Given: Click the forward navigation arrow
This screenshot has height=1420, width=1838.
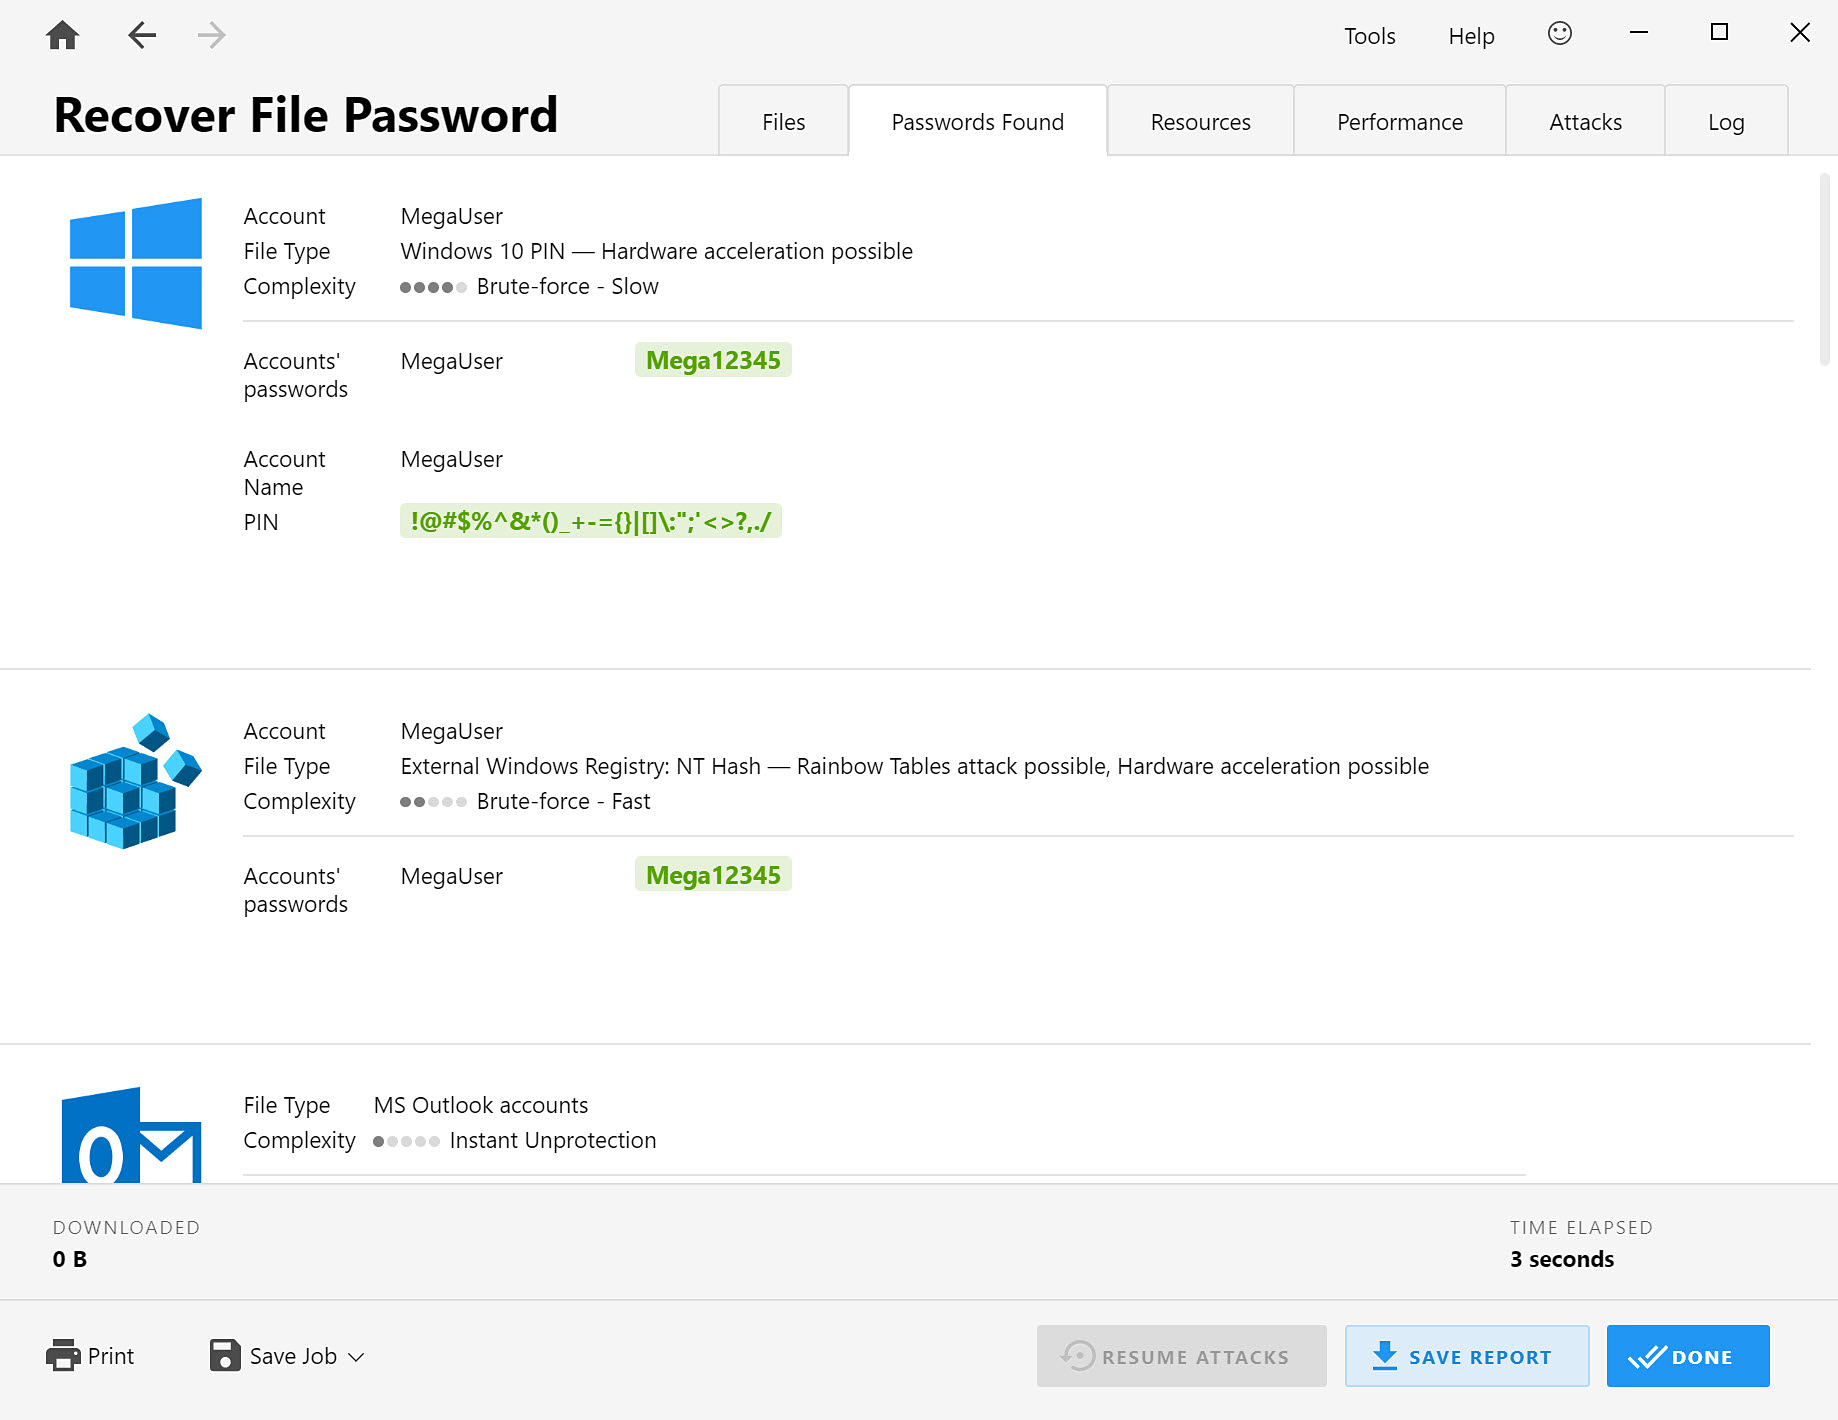Looking at the screenshot, I should tap(210, 34).
